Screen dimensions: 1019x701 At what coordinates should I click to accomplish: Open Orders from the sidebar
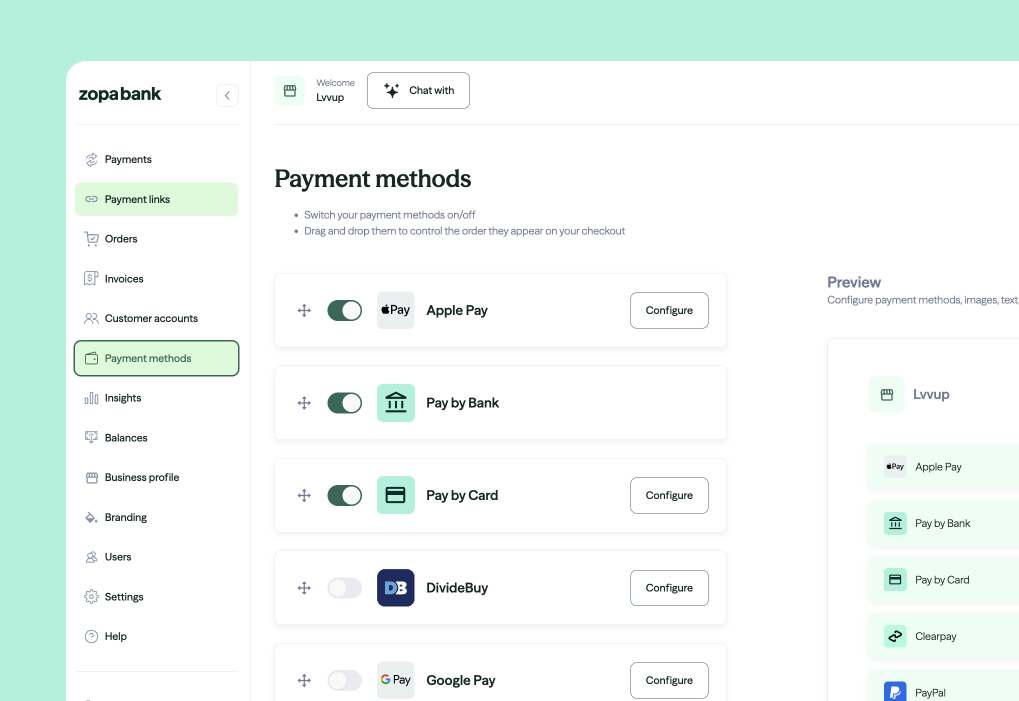(157, 239)
